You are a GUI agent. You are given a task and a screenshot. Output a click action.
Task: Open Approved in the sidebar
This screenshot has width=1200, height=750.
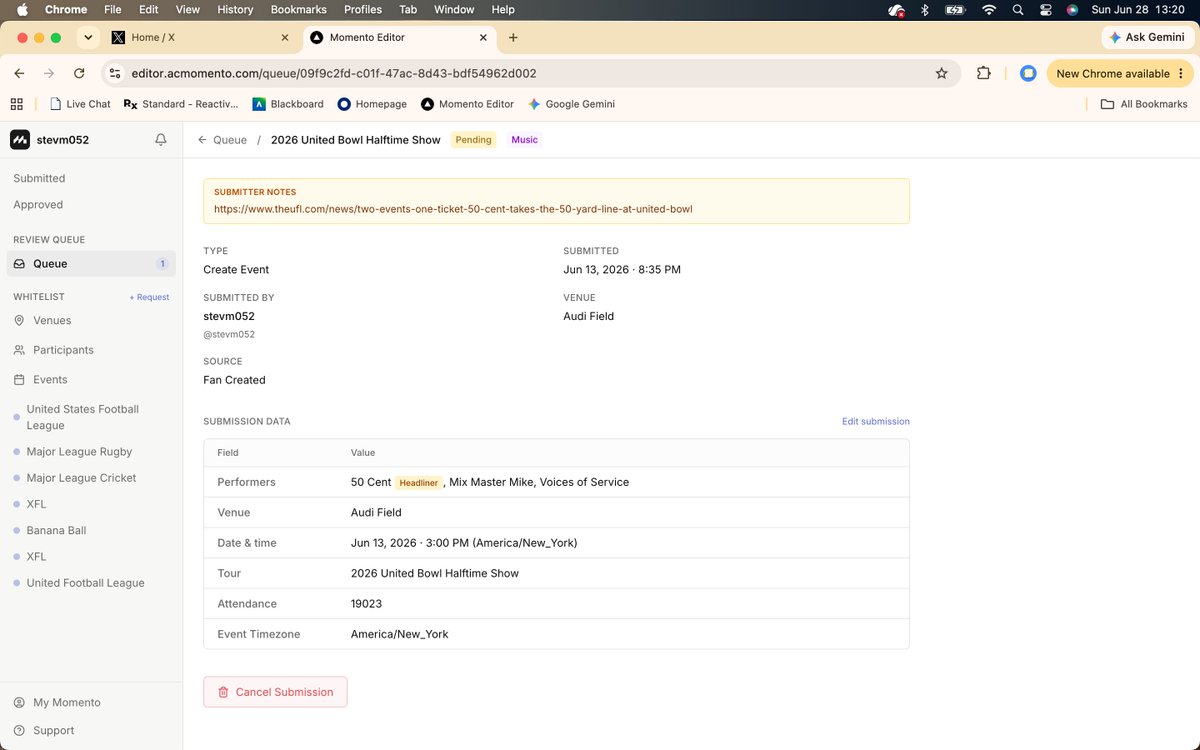tap(38, 204)
